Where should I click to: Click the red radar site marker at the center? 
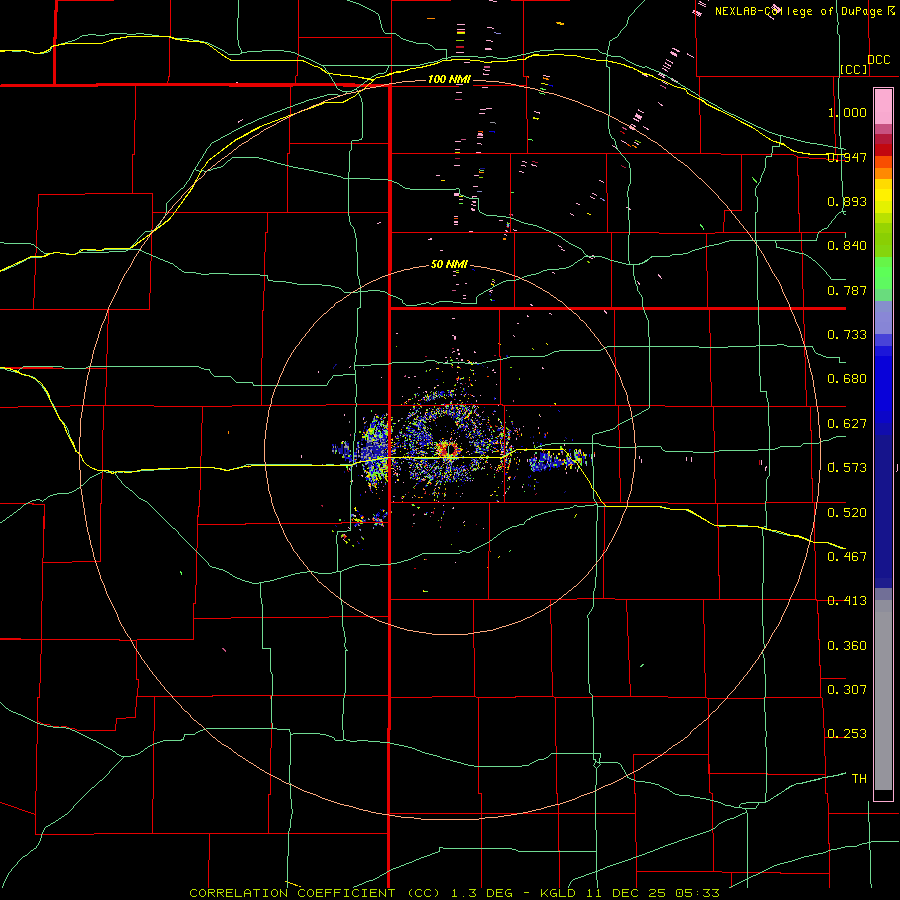[448, 449]
